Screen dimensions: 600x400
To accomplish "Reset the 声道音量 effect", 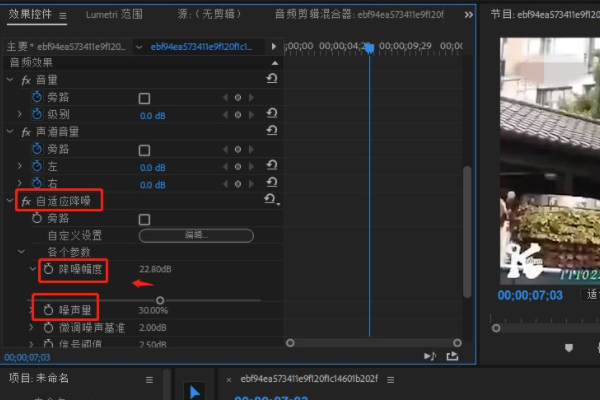I will tap(272, 131).
